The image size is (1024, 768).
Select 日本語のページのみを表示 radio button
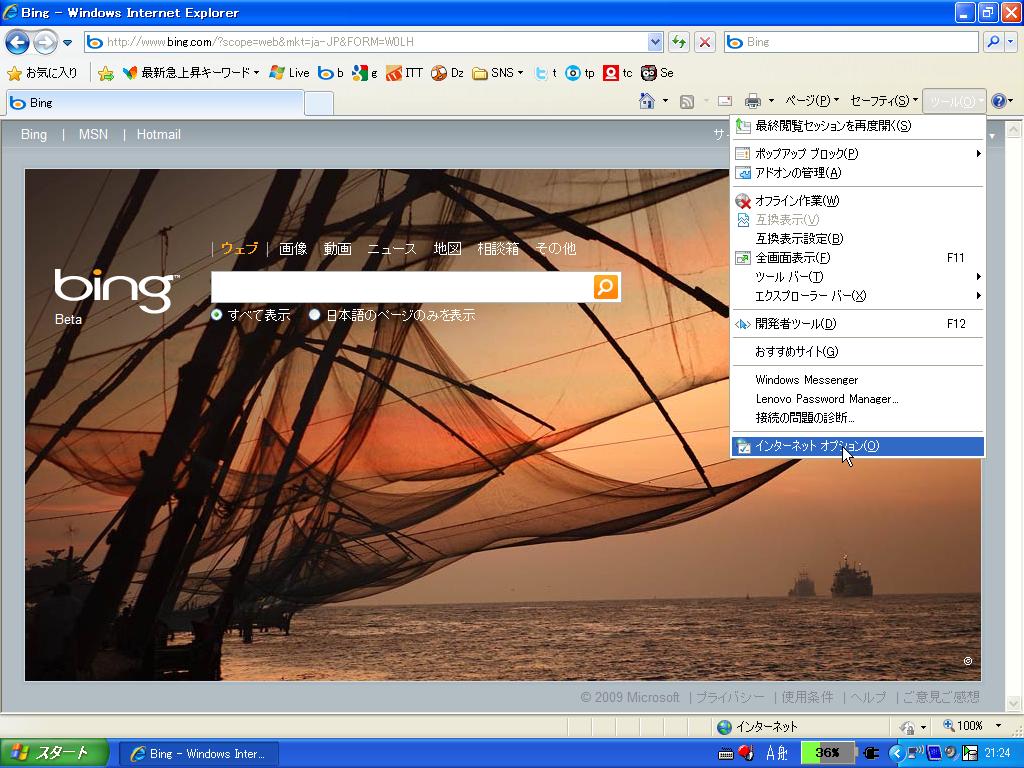pos(314,315)
